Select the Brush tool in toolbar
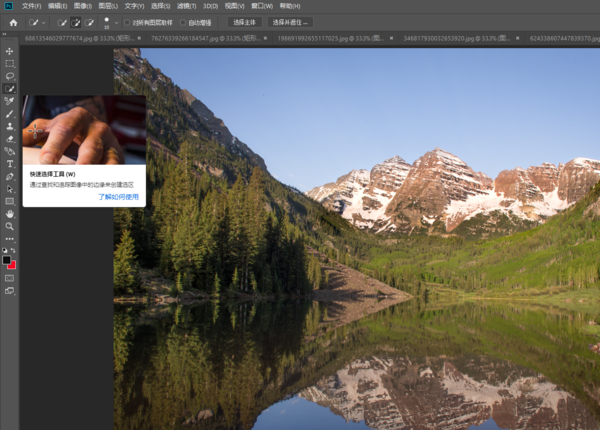The width and height of the screenshot is (600, 430). coord(9,114)
